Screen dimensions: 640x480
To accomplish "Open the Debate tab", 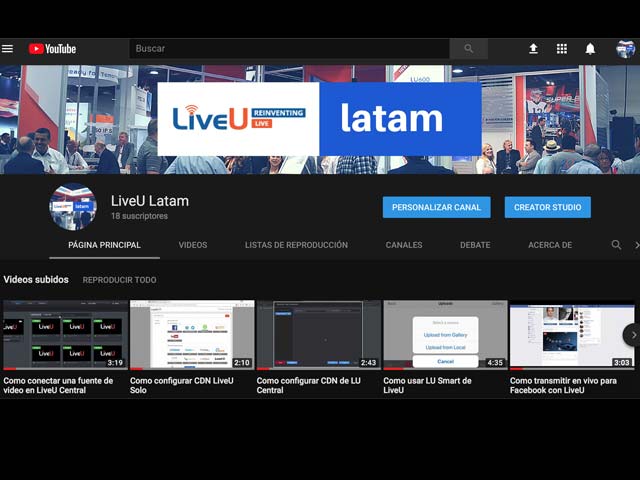I will (x=475, y=245).
